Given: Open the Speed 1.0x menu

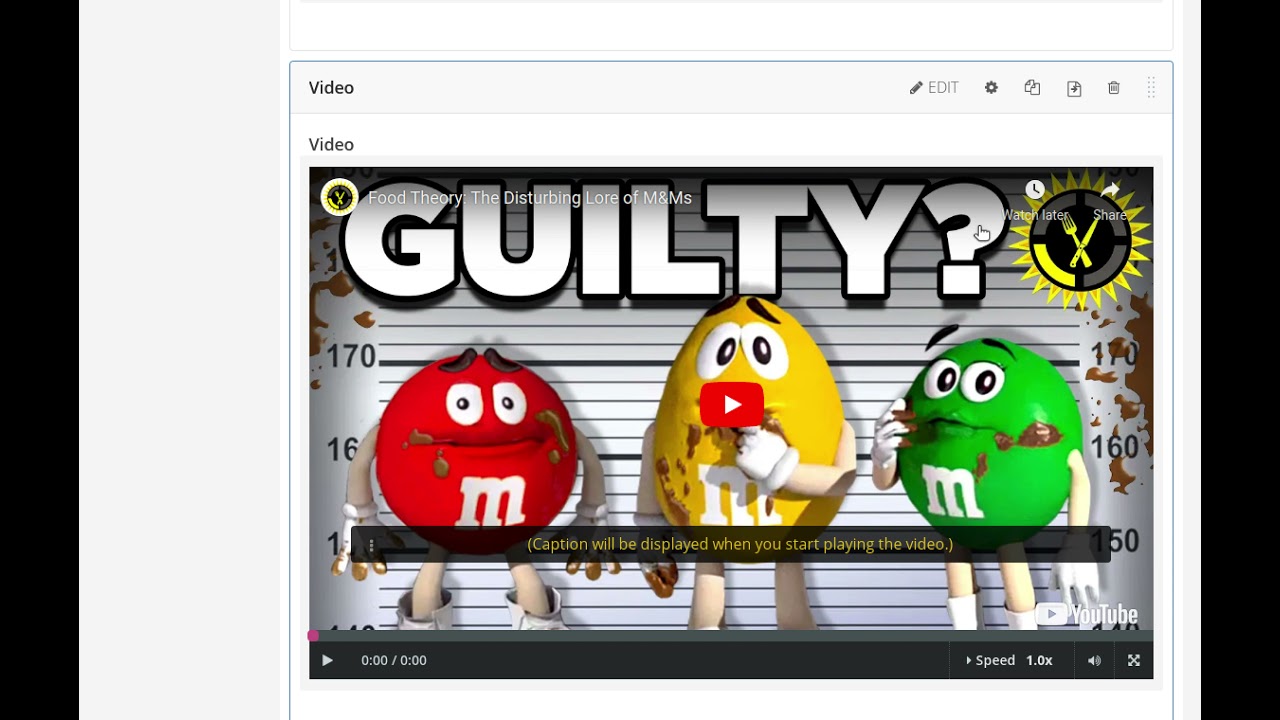Looking at the screenshot, I should [x=1009, y=660].
